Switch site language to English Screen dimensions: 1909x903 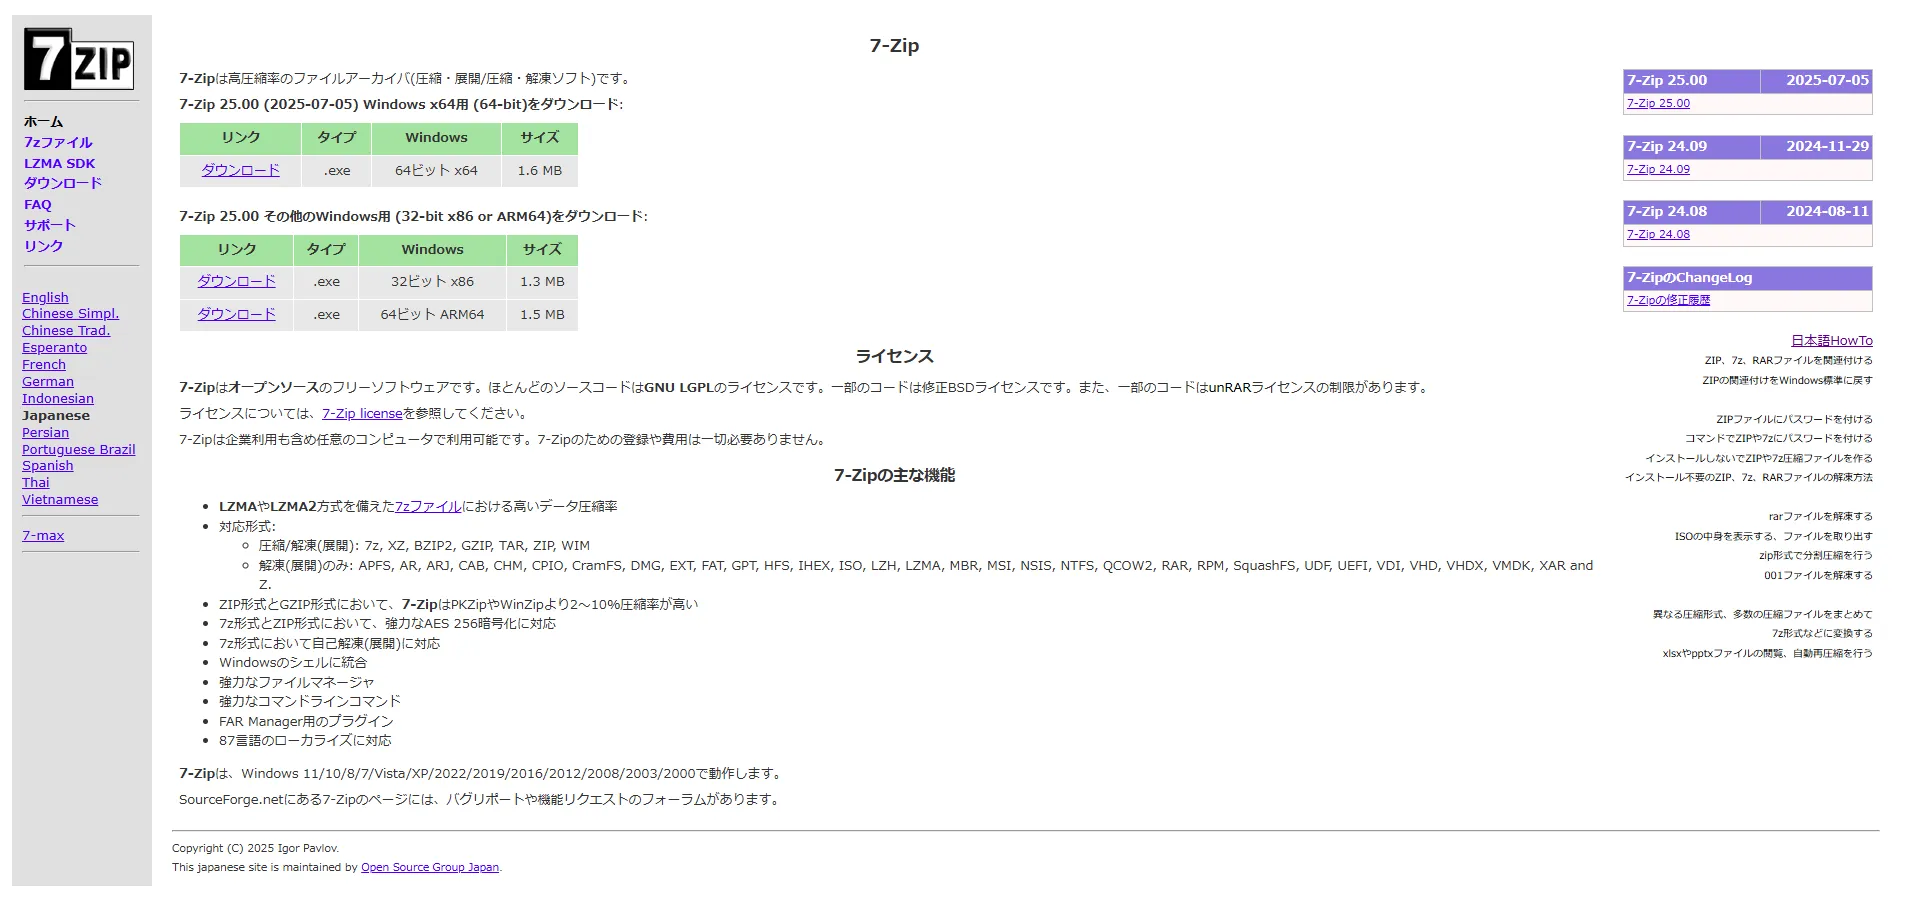pos(45,297)
